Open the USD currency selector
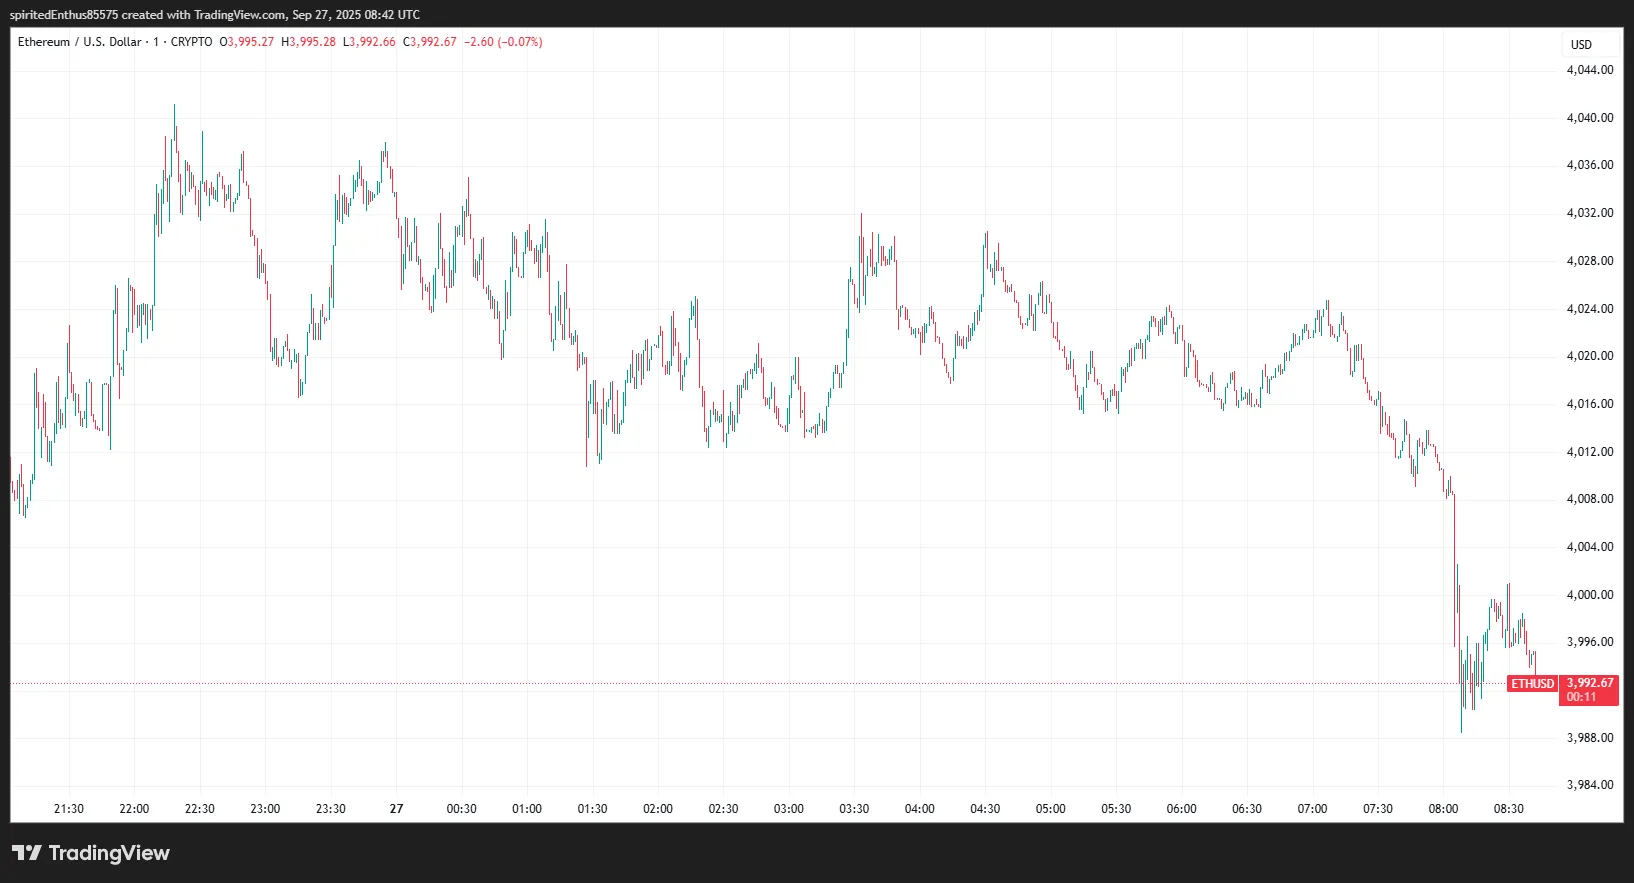The height and width of the screenshot is (883, 1634). 1581,44
